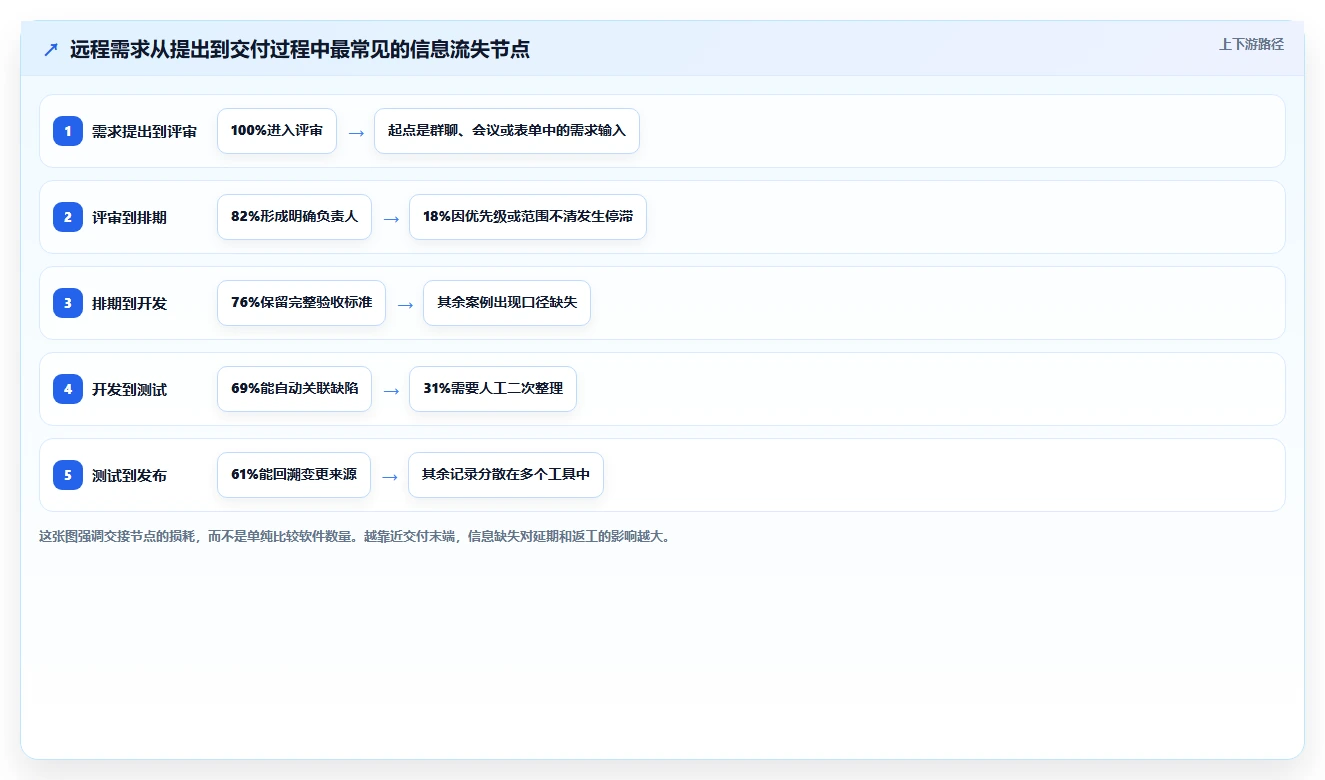Click the footnote beginning 这张图强调交接节点的损耗
The height and width of the screenshot is (780, 1325).
[355, 536]
